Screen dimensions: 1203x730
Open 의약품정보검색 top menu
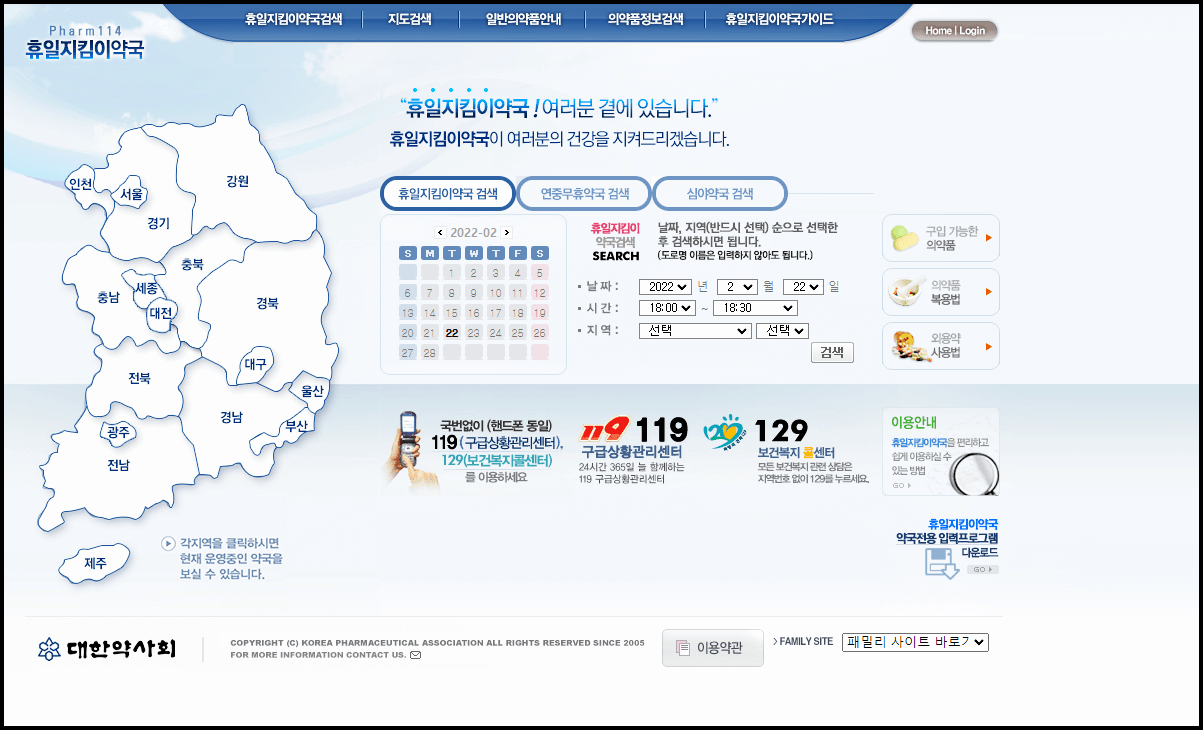click(x=645, y=19)
